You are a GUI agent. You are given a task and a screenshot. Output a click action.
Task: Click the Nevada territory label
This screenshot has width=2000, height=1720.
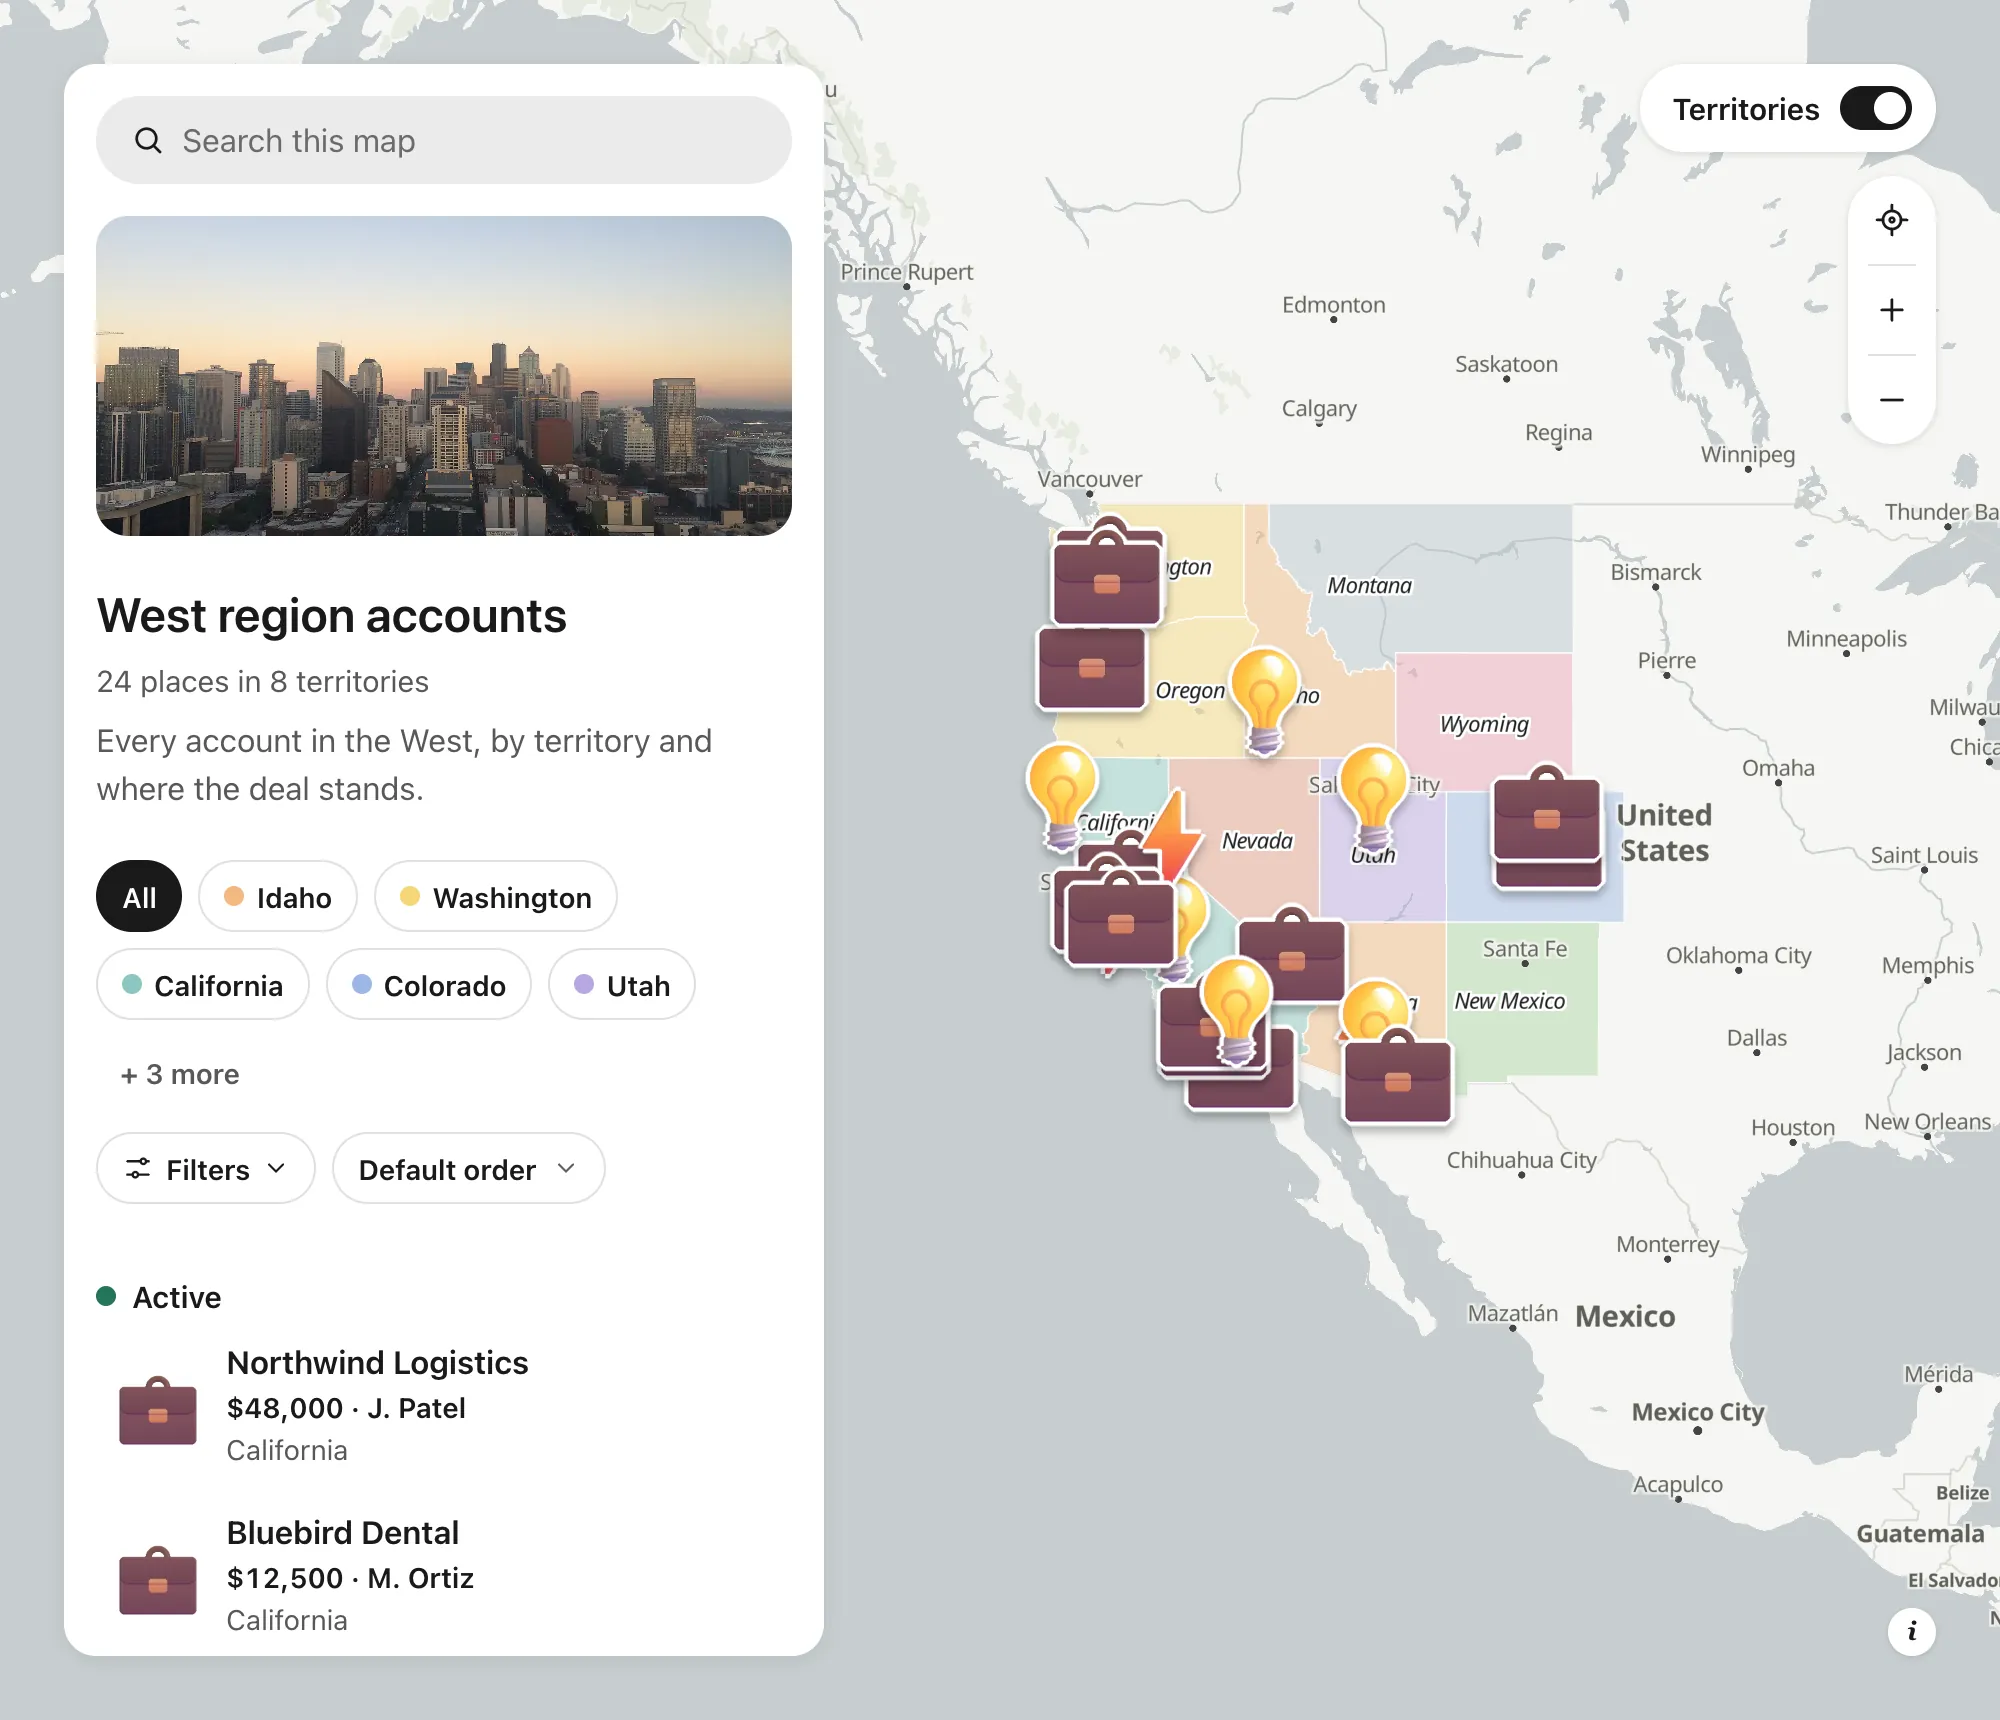tap(1257, 840)
